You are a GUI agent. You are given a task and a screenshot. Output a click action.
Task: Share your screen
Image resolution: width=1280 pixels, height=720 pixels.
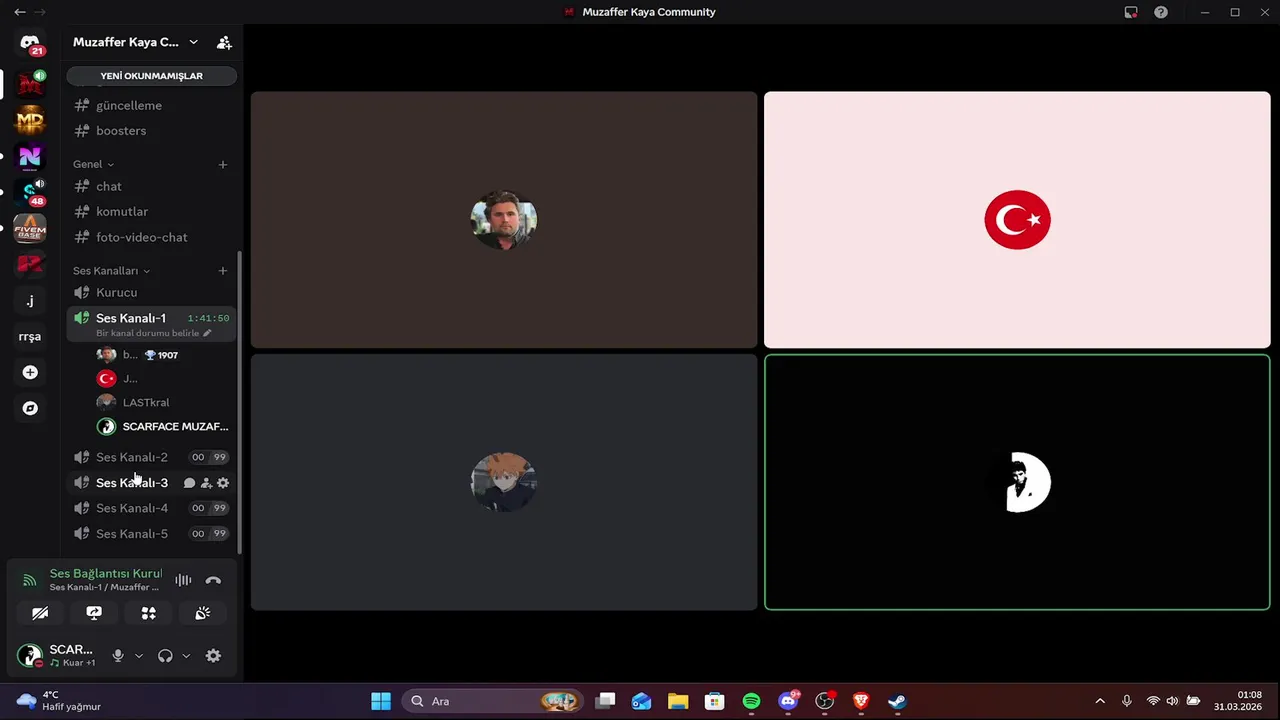pyautogui.click(x=94, y=613)
